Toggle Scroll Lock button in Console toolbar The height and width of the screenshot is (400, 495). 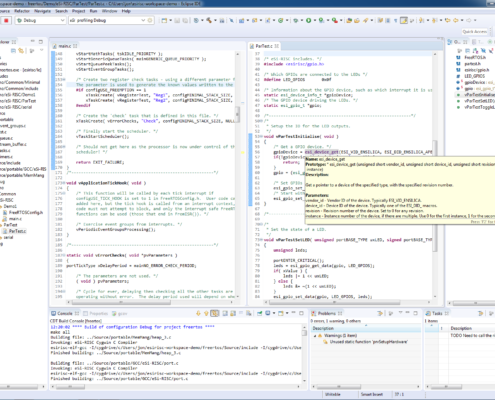233,313
